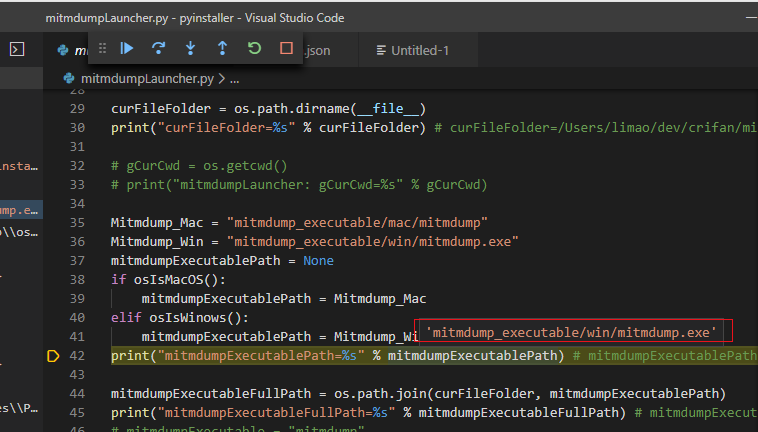Restart the debug session
The width and height of the screenshot is (758, 432).
254,48
